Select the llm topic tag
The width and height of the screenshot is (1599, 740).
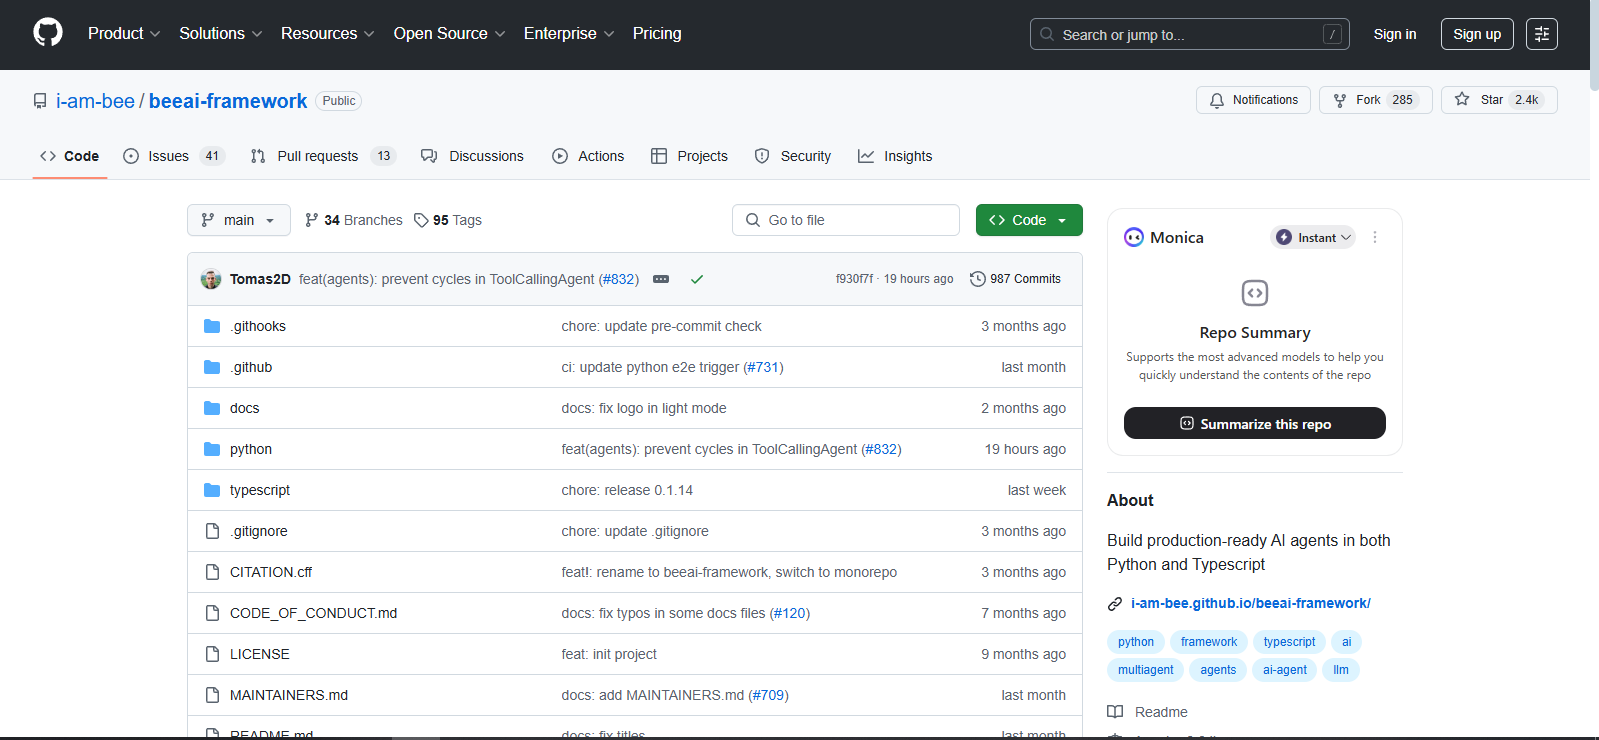pyautogui.click(x=1341, y=670)
